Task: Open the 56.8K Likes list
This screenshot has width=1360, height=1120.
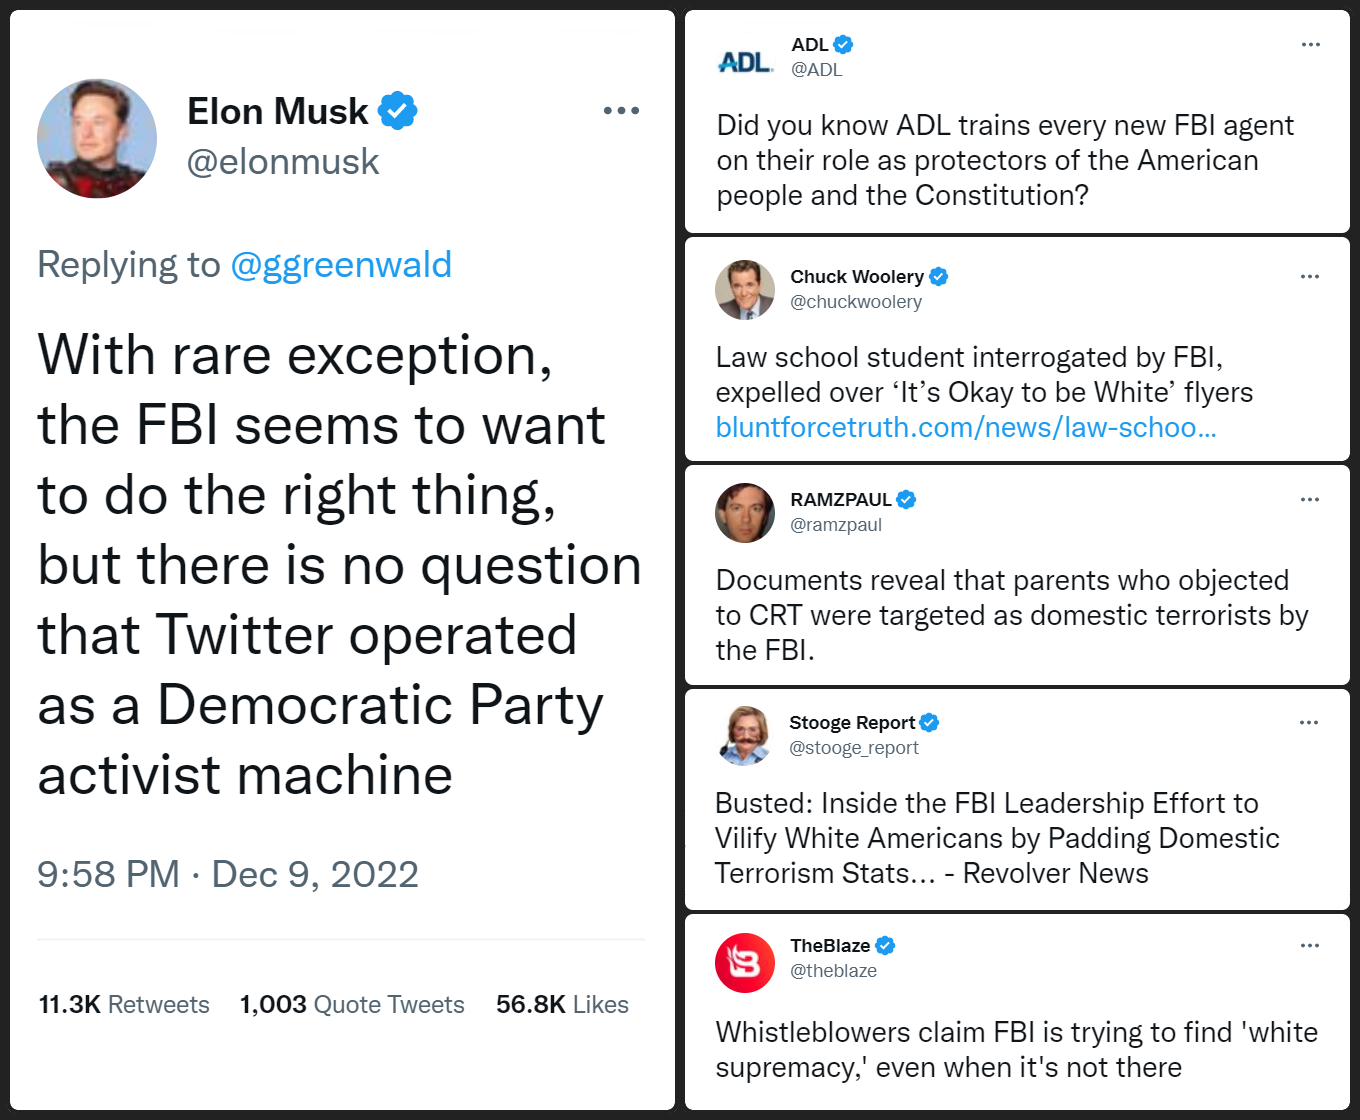Action: [562, 1004]
